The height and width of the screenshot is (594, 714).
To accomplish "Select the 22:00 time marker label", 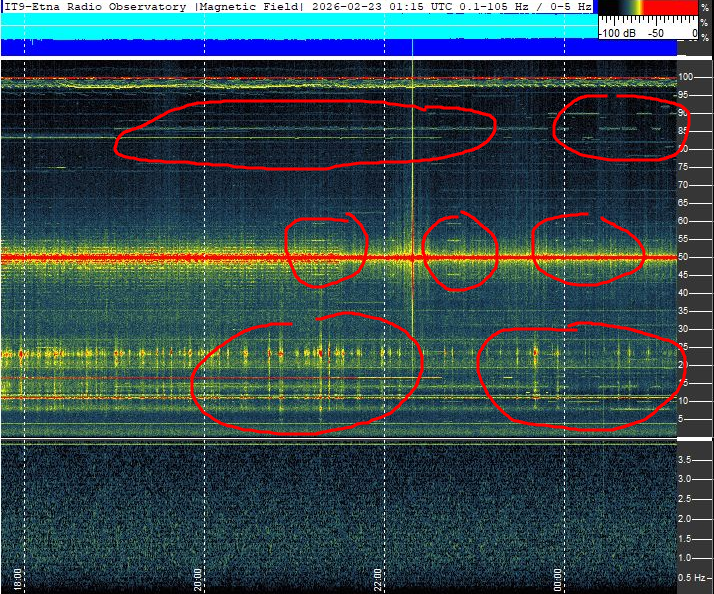I will point(378,577).
